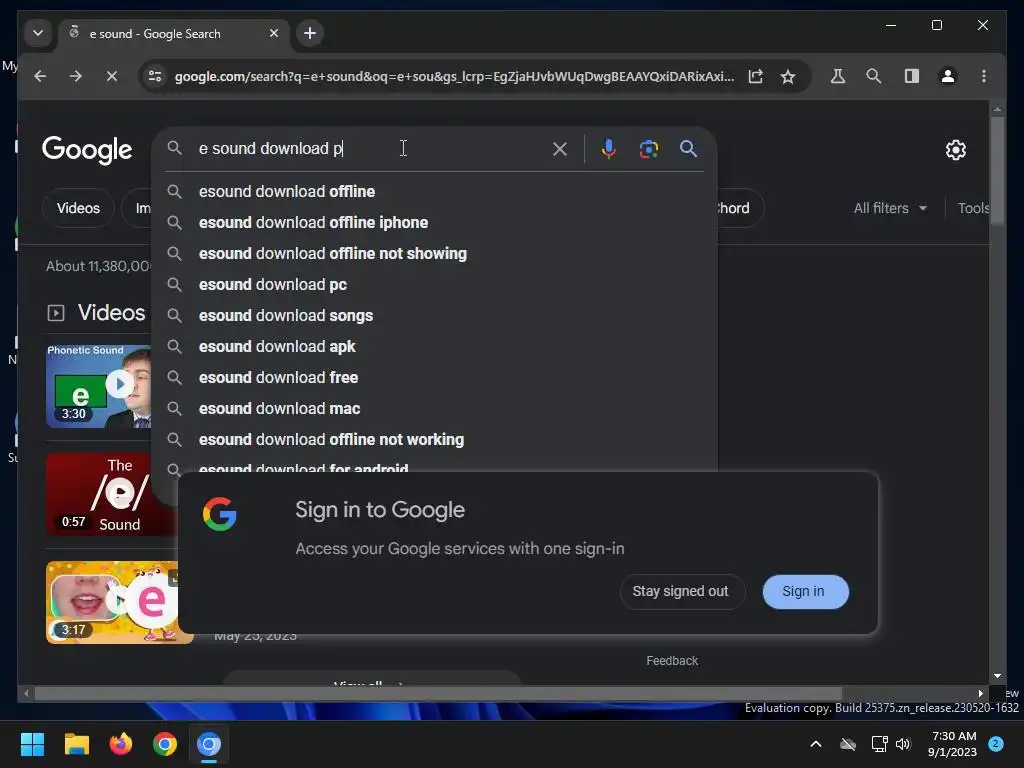Click the vertical page scrollbar

click(997, 171)
